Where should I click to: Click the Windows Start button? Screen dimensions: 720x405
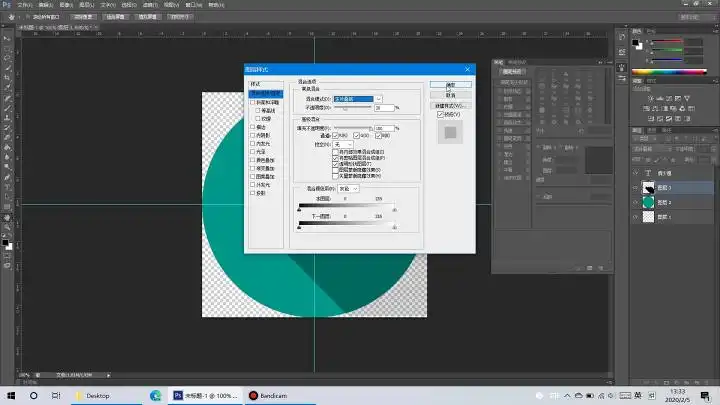coord(10,395)
